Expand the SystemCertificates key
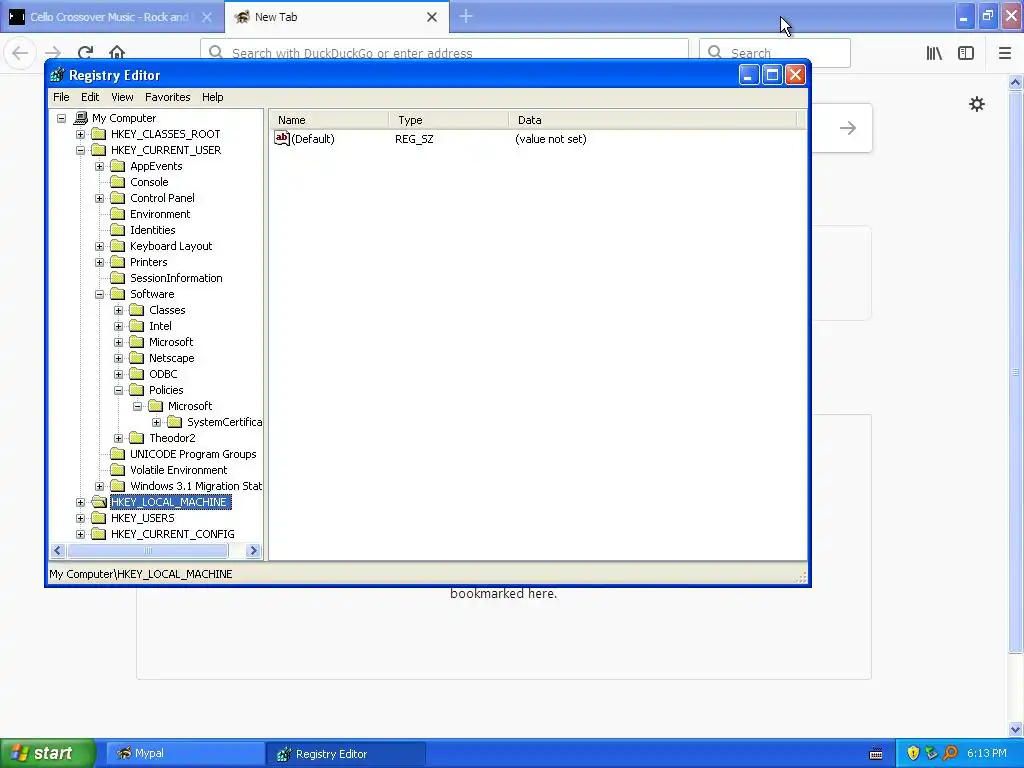Viewport: 1024px width, 768px height. 157,422
